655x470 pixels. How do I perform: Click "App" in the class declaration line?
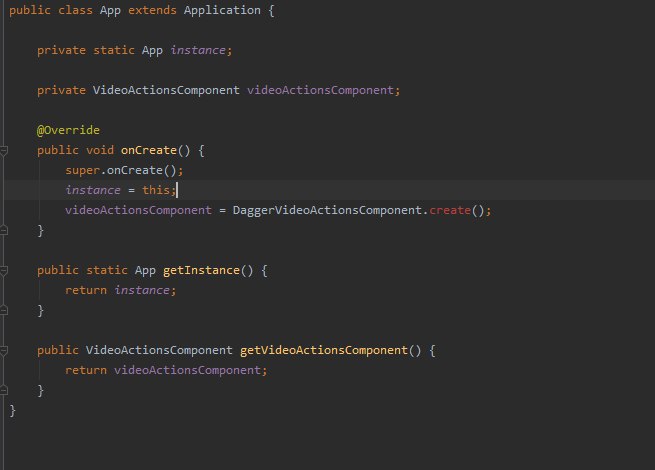tap(110, 10)
